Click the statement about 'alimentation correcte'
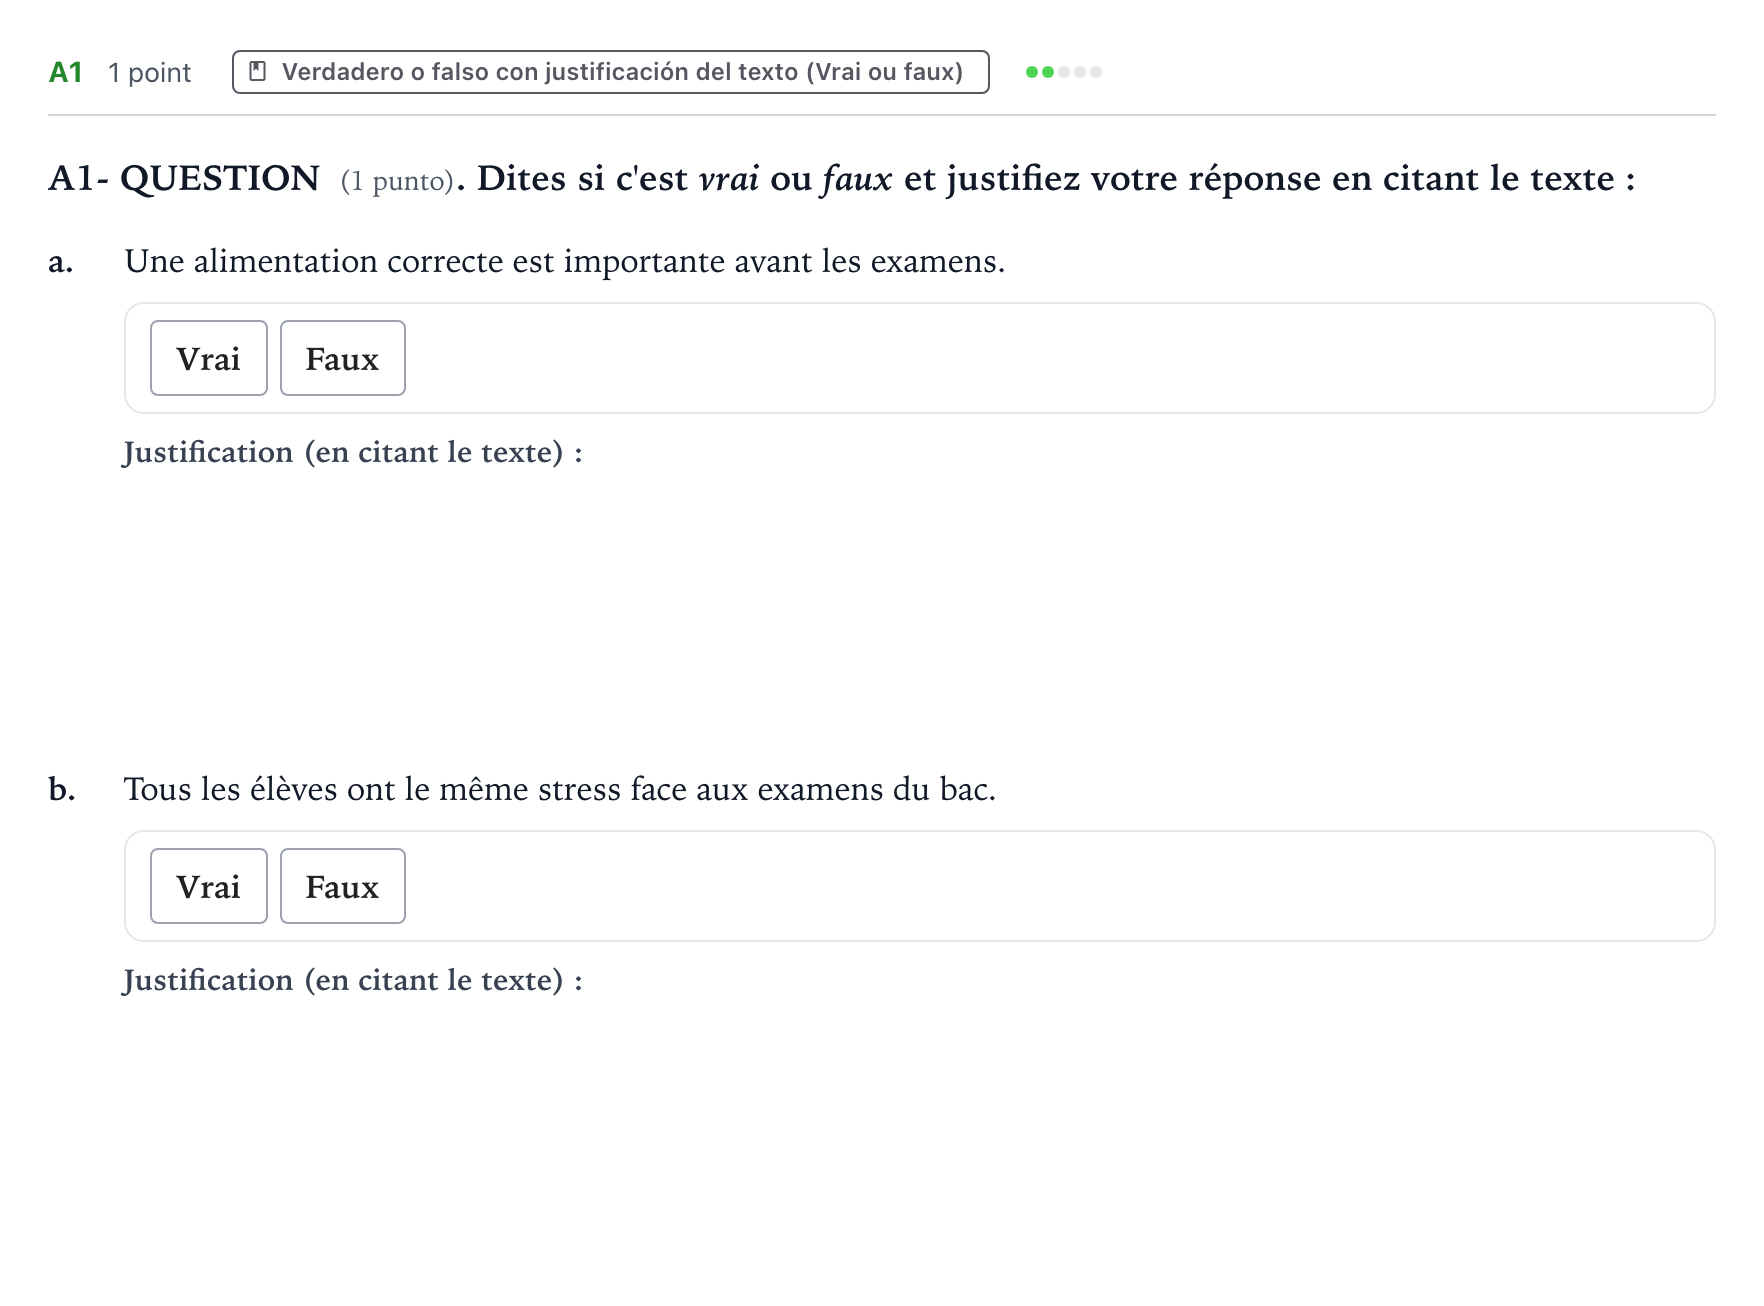 564,261
